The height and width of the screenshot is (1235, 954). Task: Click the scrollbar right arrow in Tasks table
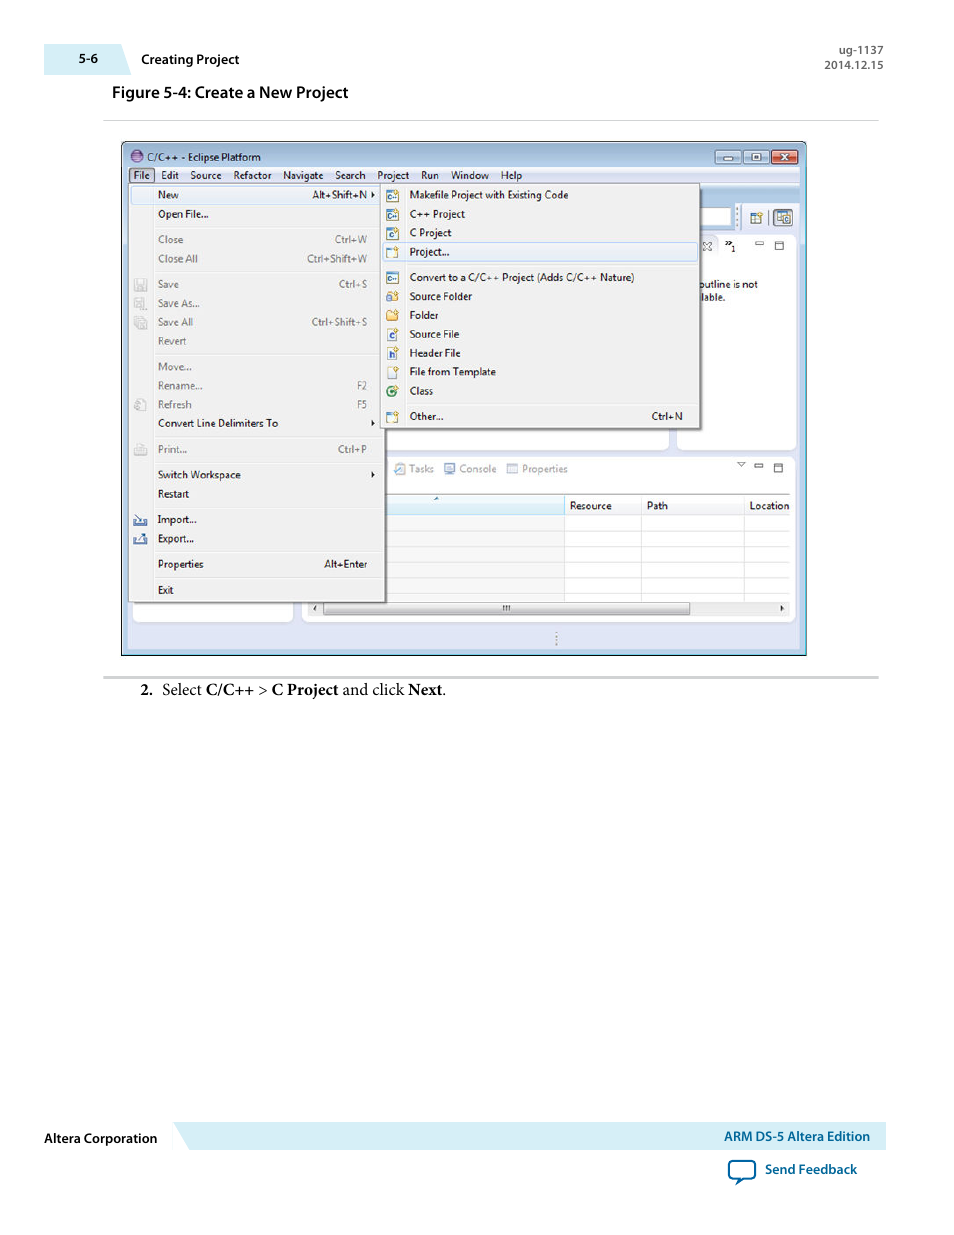pyautogui.click(x=782, y=609)
